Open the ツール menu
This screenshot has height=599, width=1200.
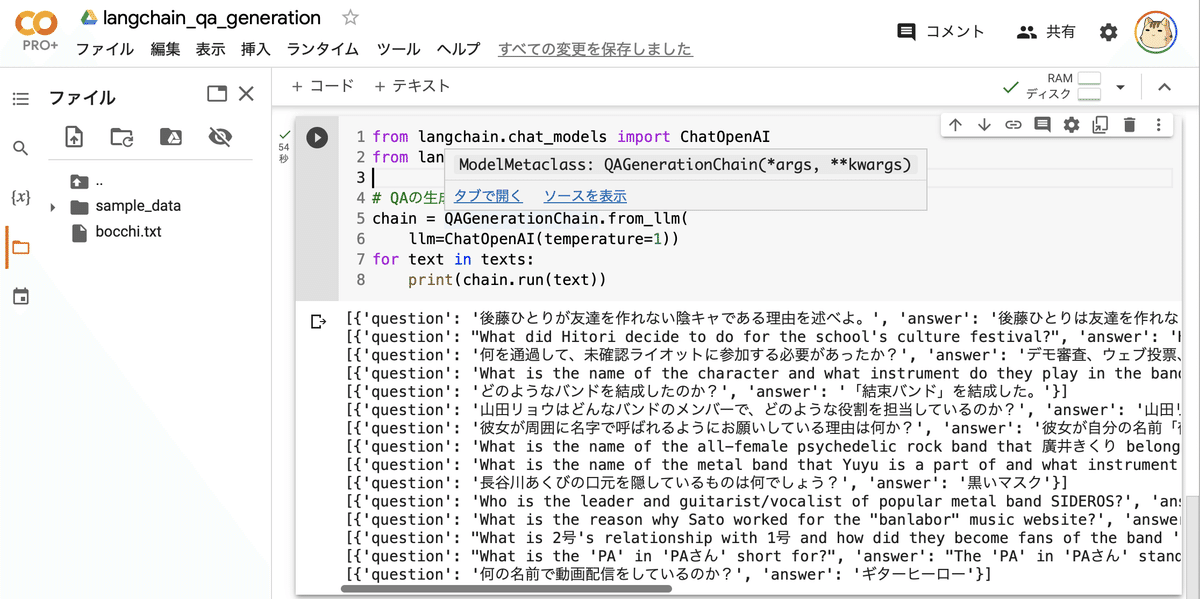tap(398, 49)
